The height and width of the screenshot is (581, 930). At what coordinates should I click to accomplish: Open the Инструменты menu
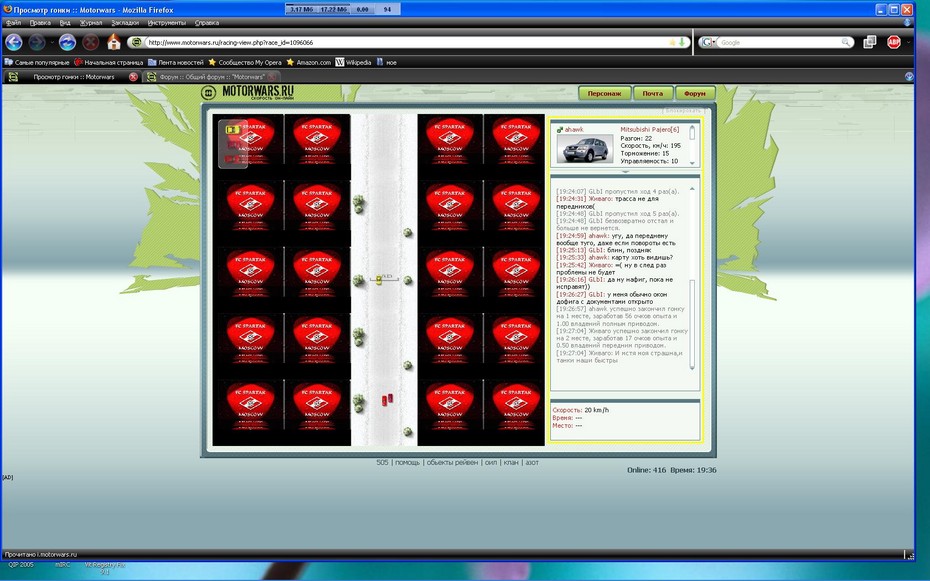pos(167,23)
